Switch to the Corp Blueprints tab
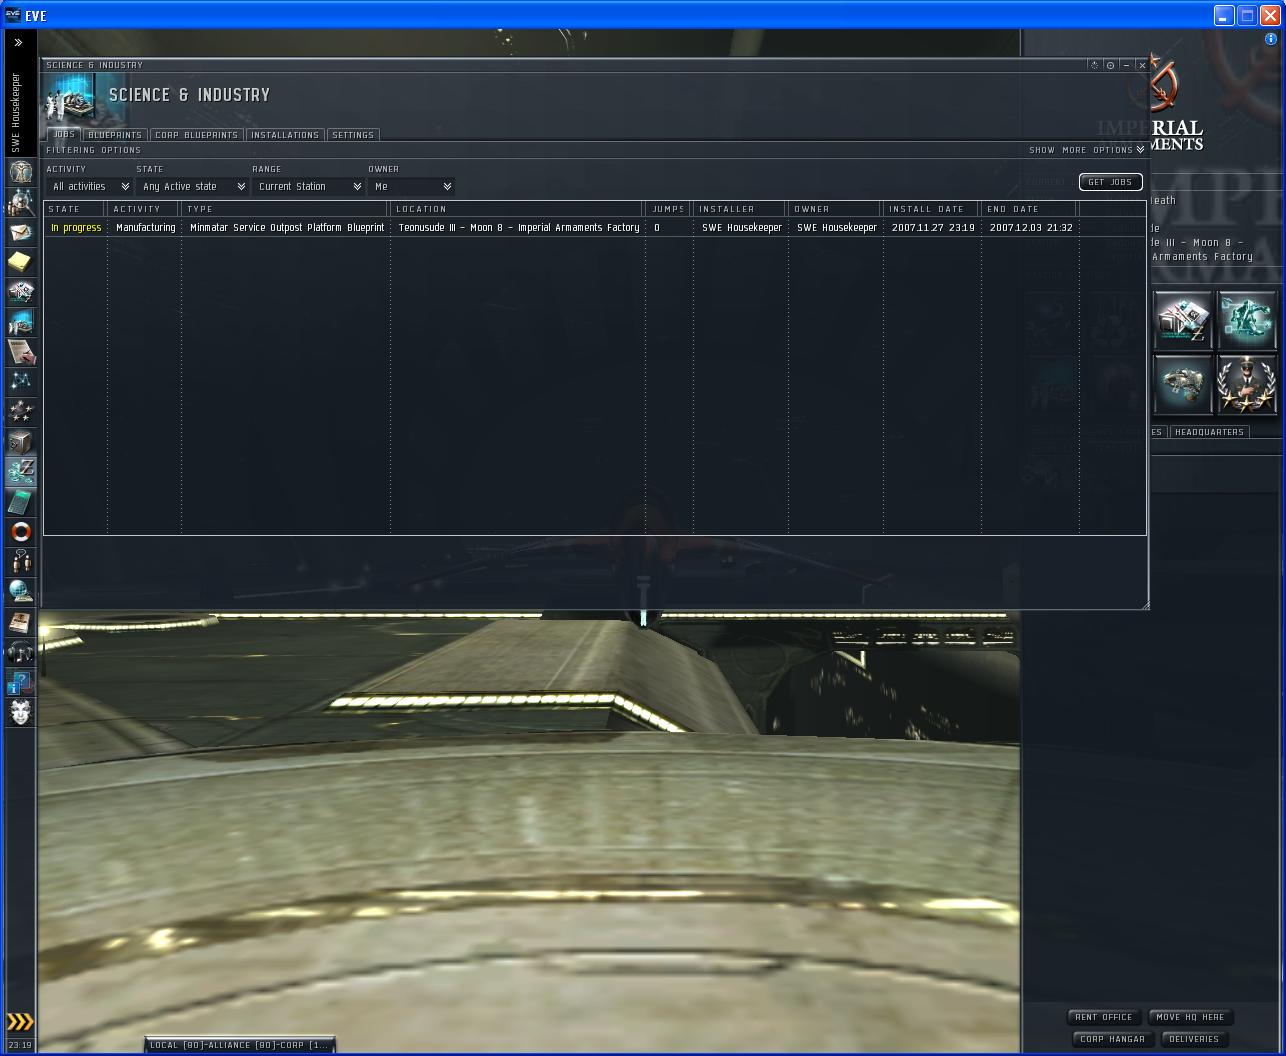1286x1056 pixels. pos(196,135)
